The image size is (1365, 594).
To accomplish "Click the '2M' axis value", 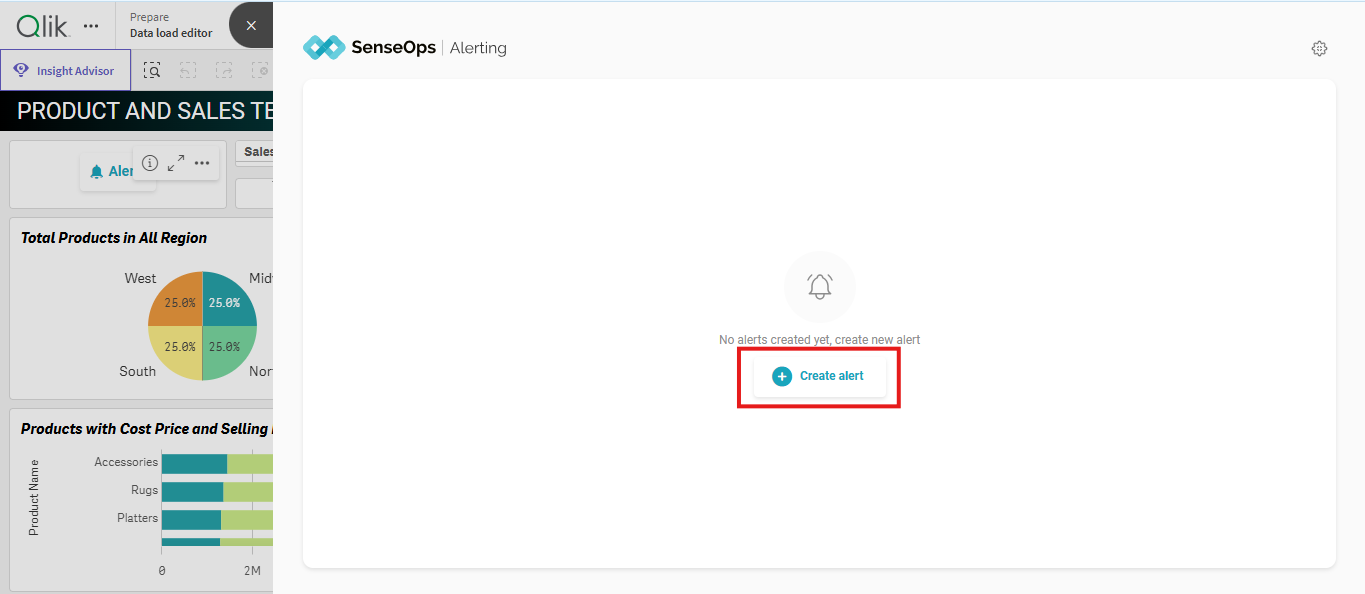I will [x=252, y=570].
